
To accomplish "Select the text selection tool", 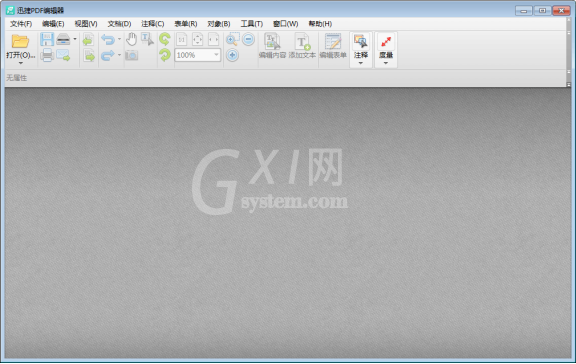I will 147,39.
